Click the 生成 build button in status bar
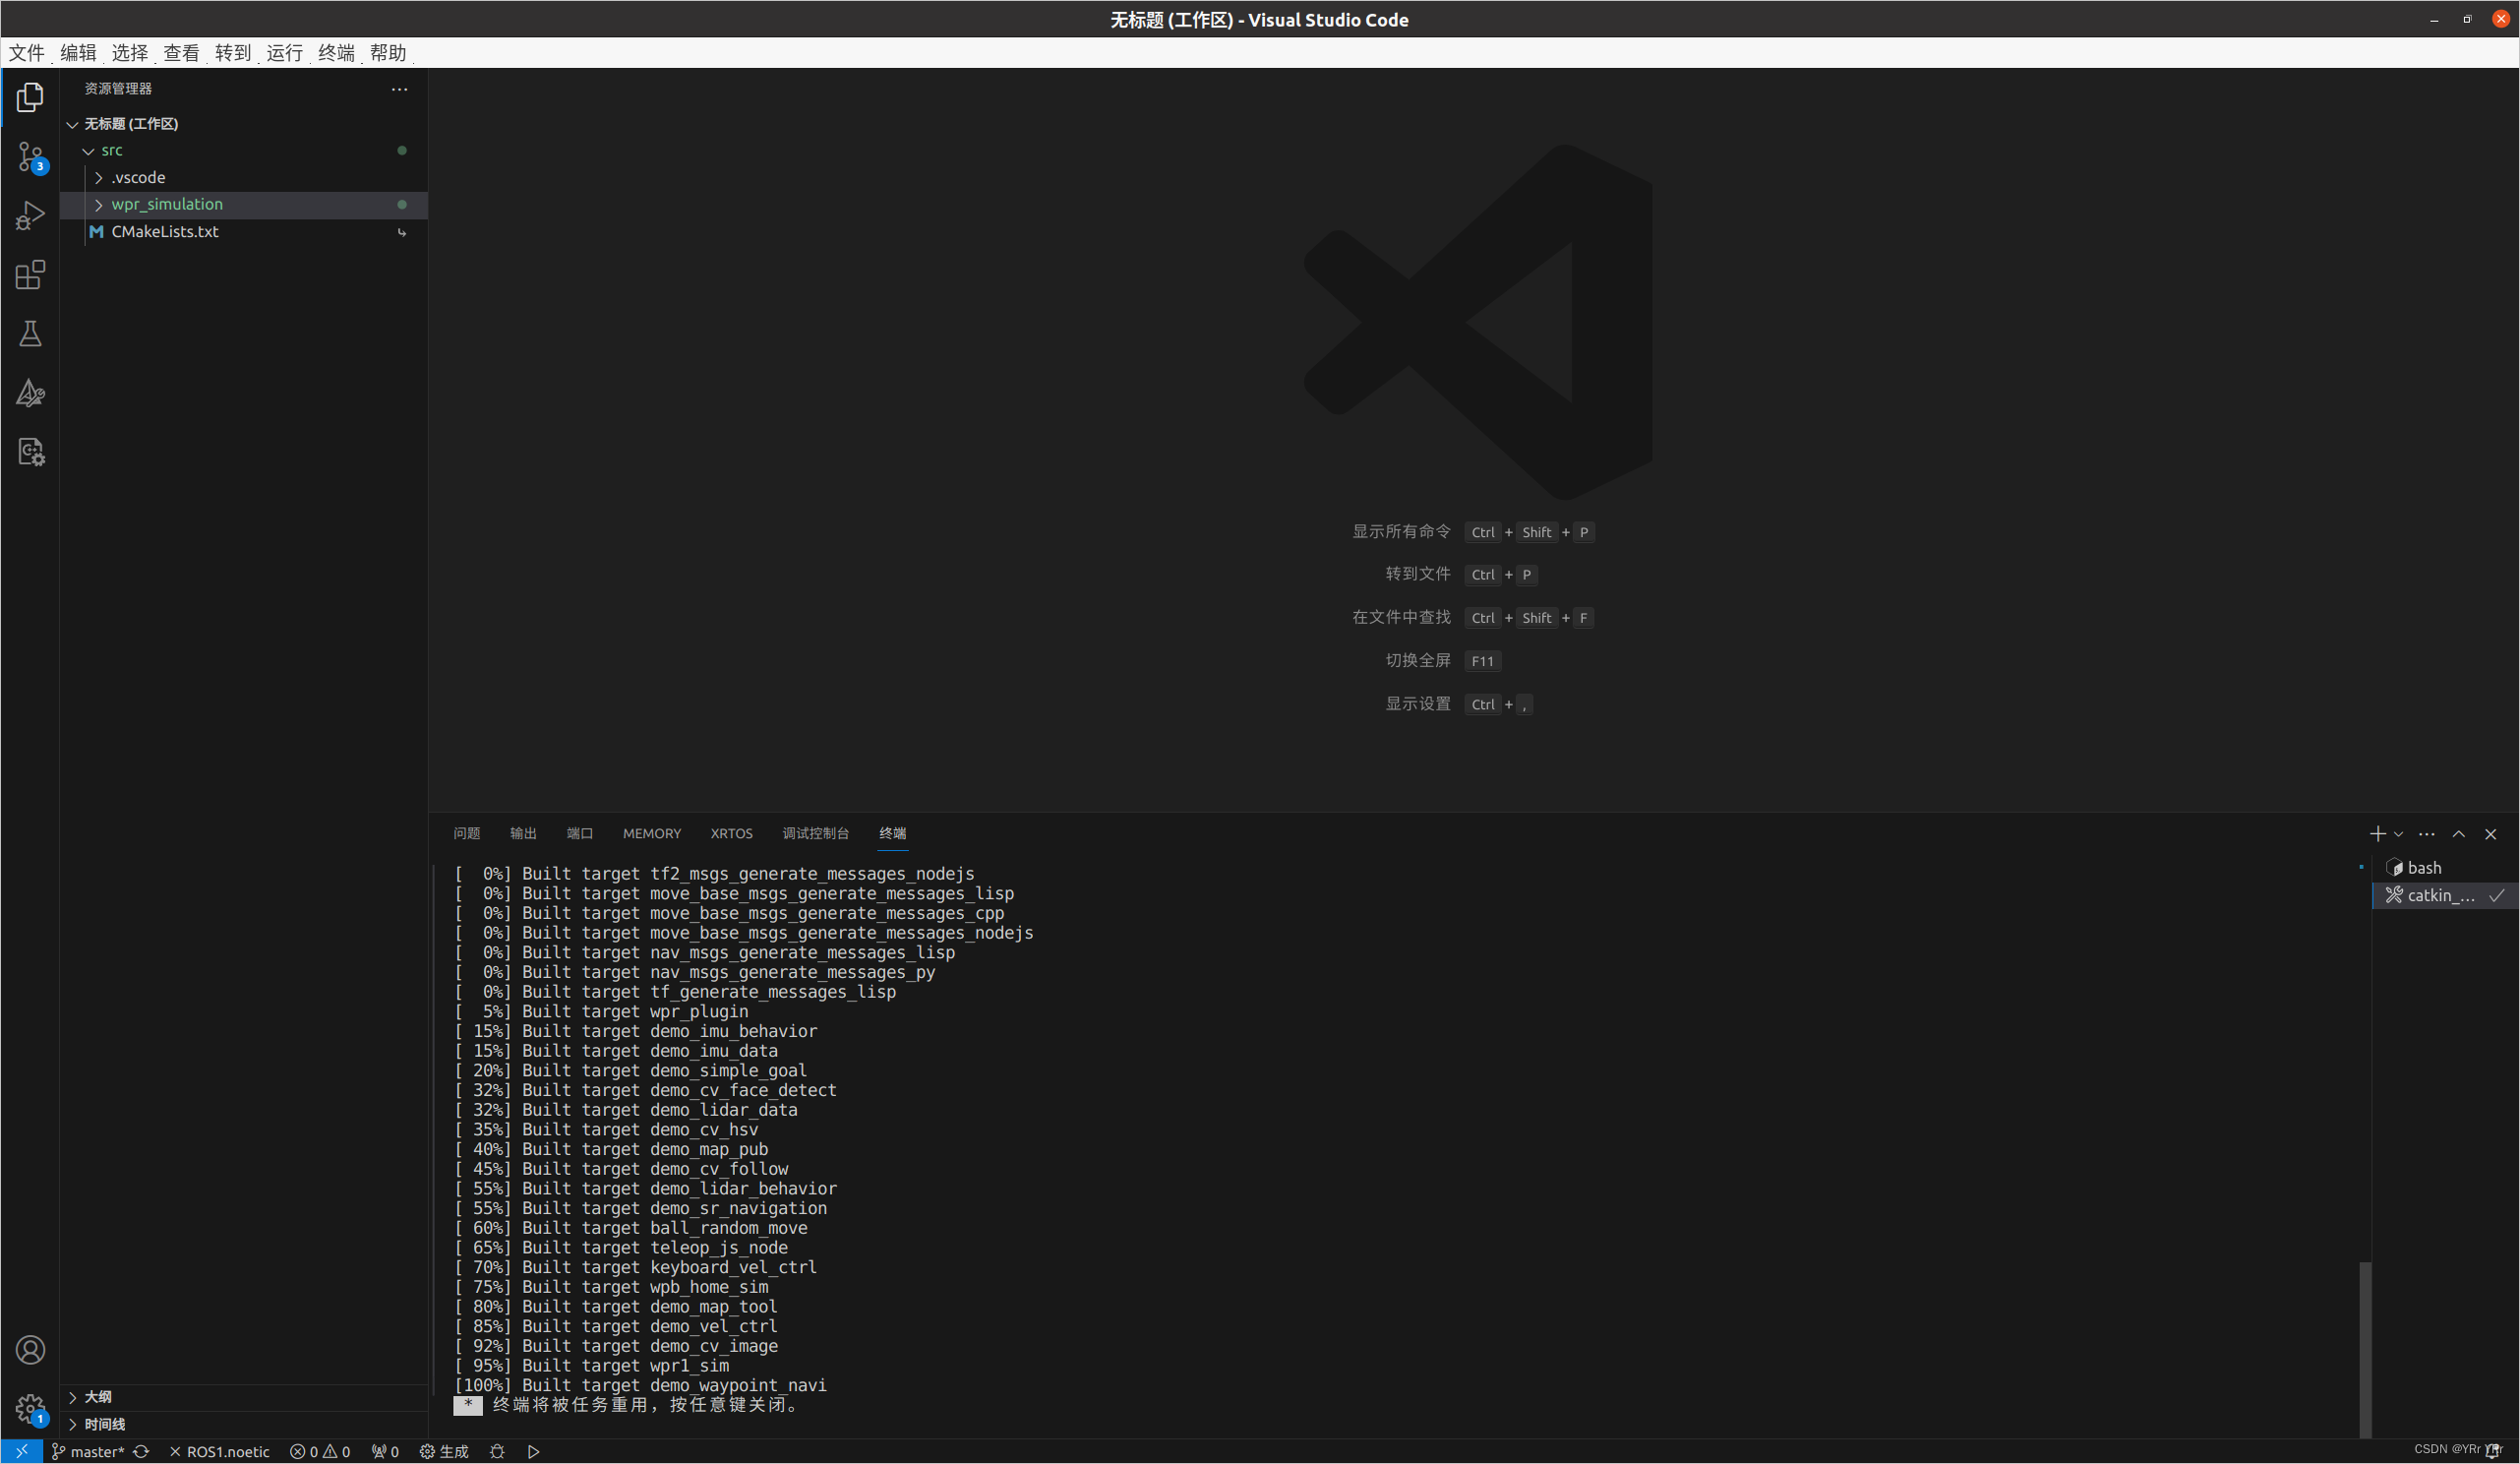 pos(444,1451)
